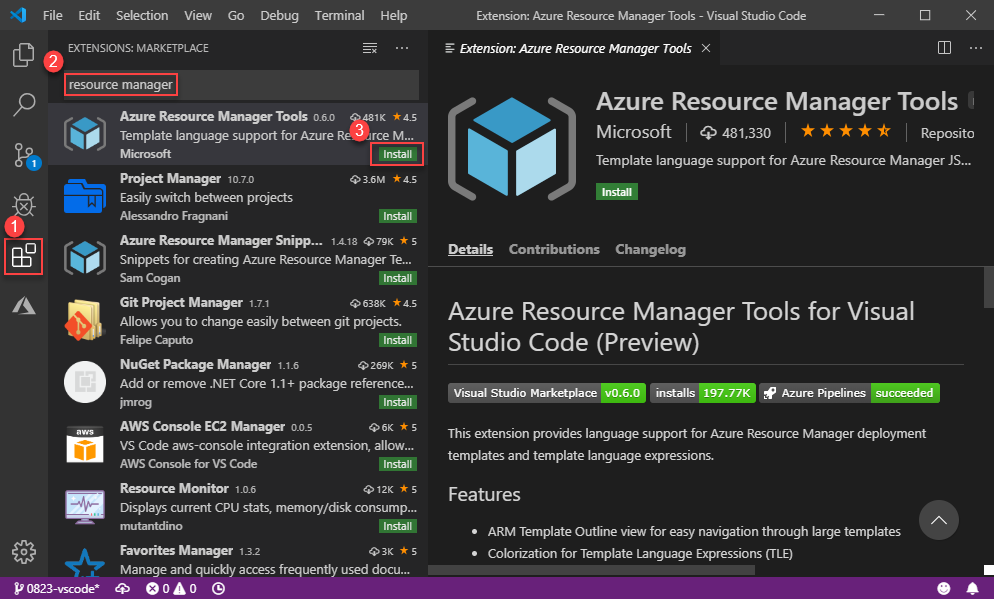Select the Extensions view icon
994x599 pixels.
tap(23, 257)
